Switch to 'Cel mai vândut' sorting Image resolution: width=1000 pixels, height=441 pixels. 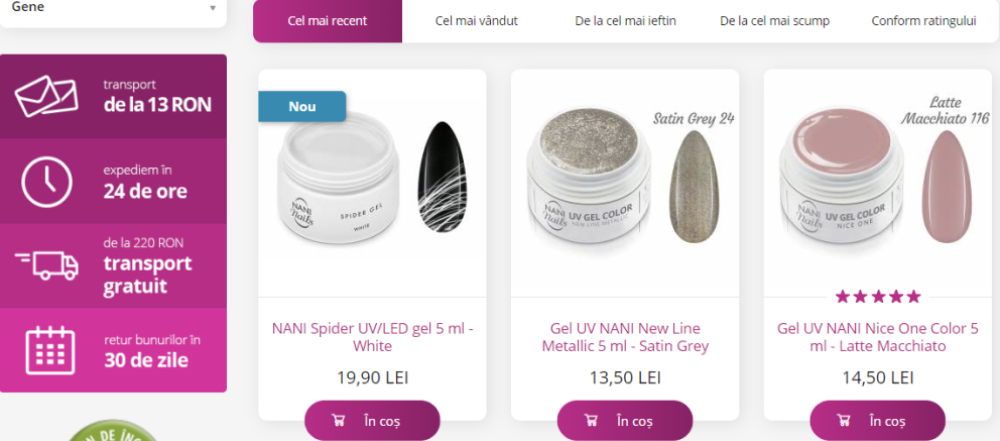tap(476, 21)
